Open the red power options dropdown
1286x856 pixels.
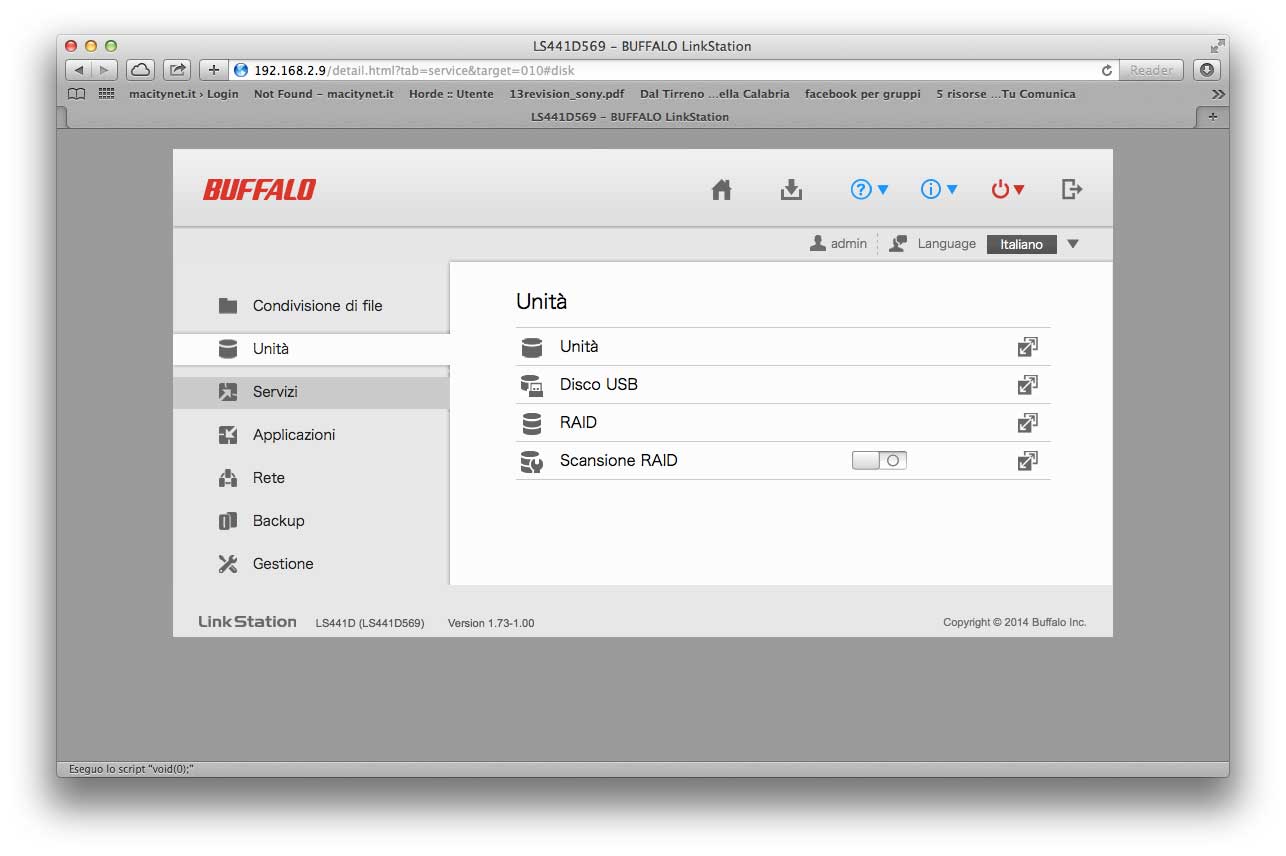[x=1008, y=189]
